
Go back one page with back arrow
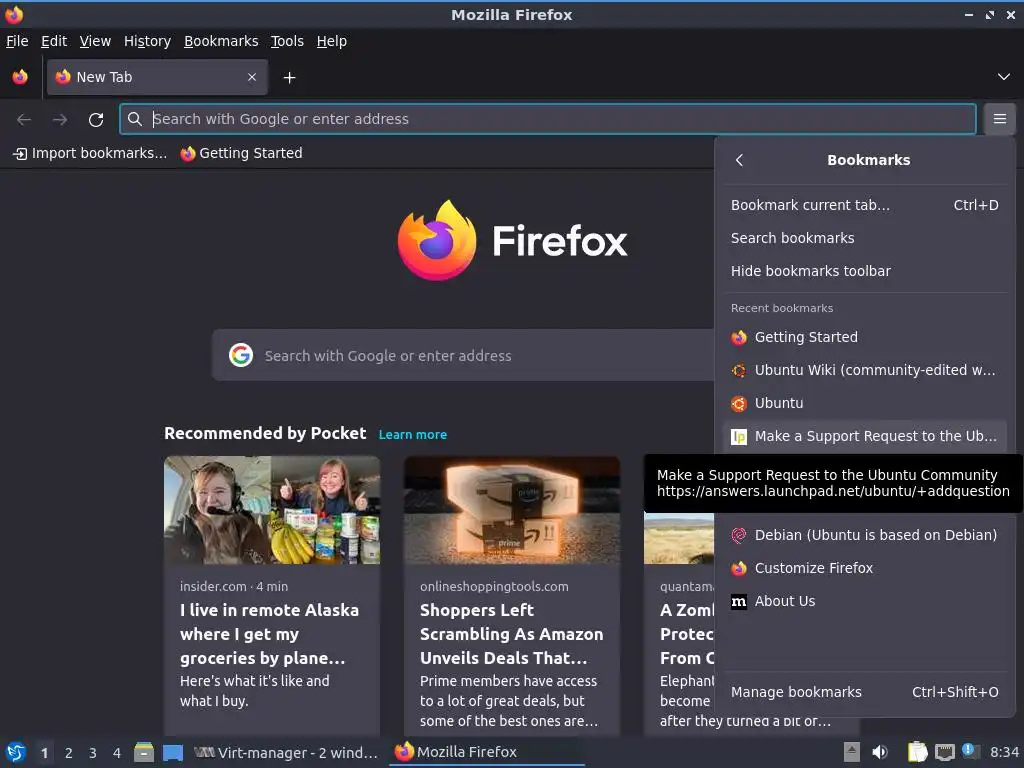pyautogui.click(x=24, y=120)
